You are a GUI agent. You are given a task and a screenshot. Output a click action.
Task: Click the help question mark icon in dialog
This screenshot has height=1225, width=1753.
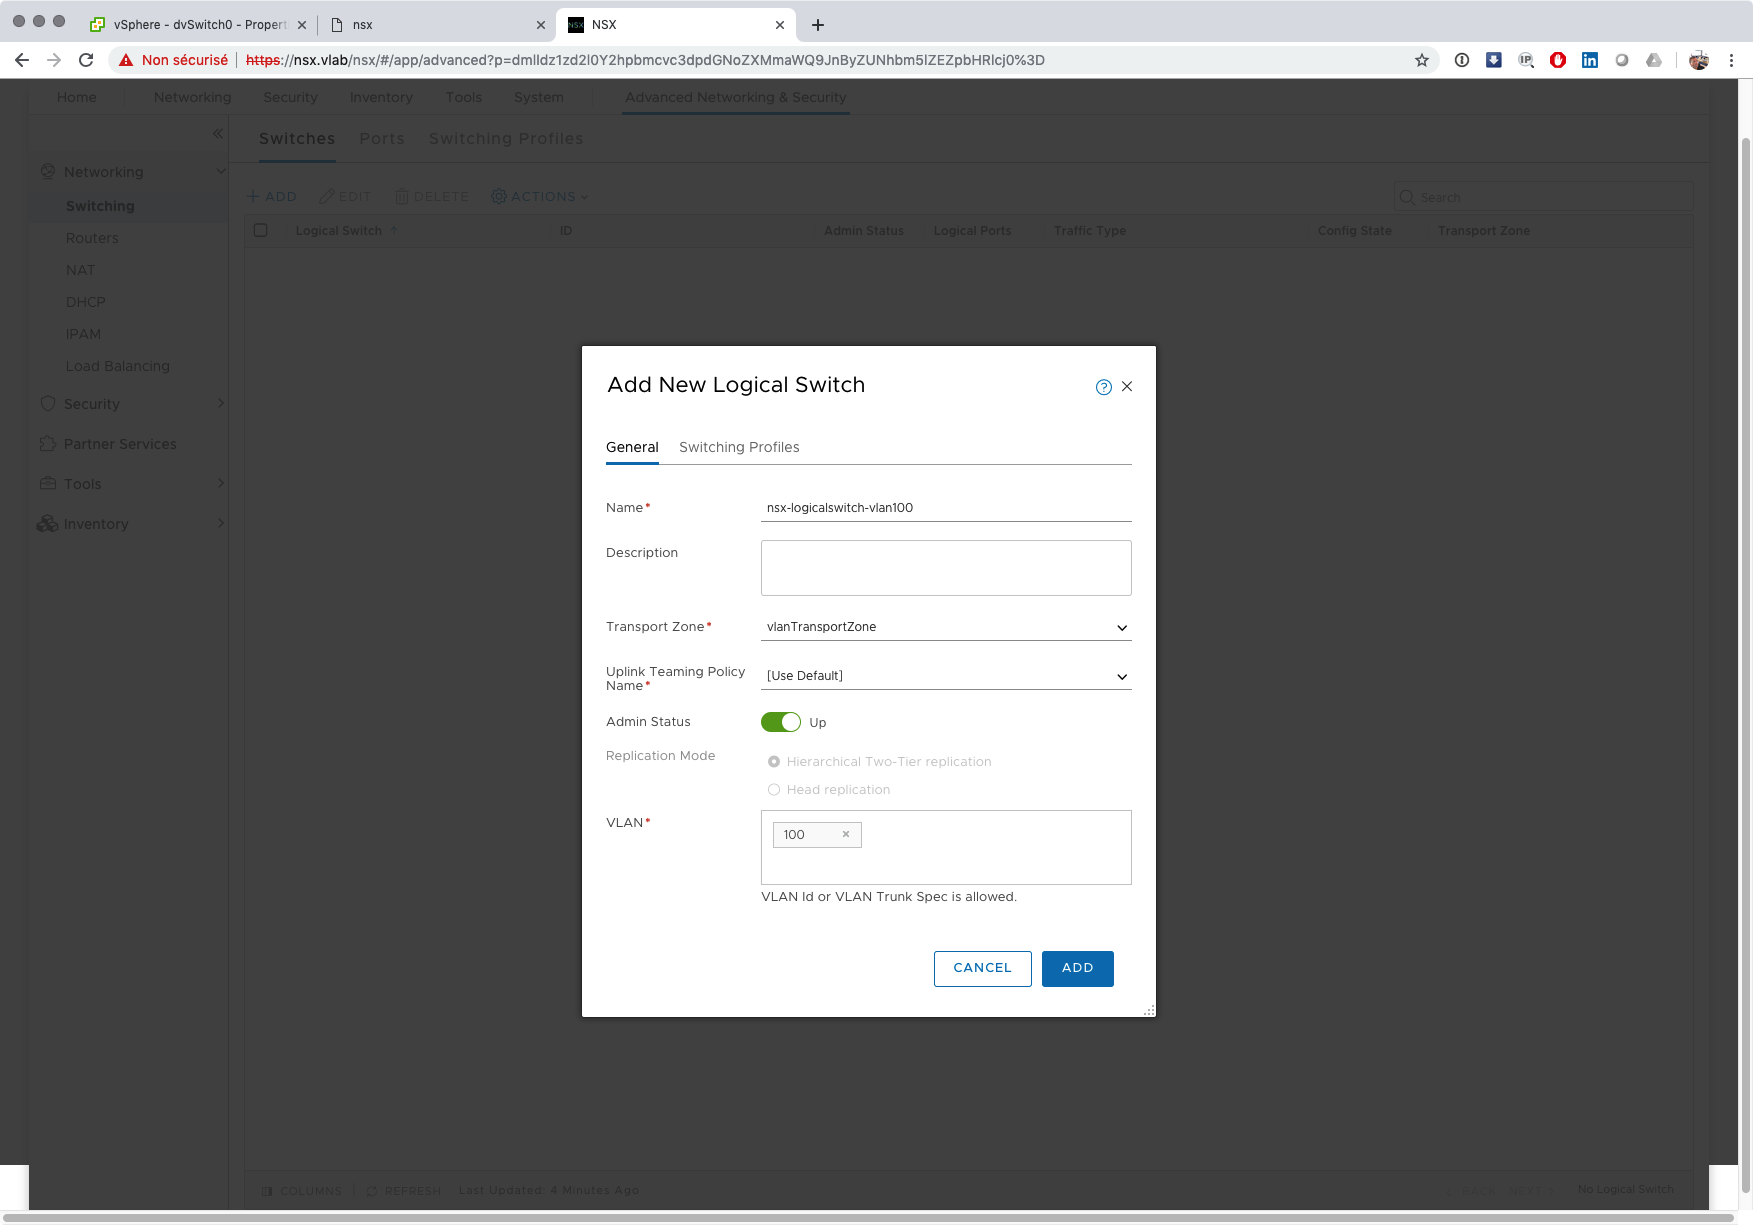tap(1103, 387)
